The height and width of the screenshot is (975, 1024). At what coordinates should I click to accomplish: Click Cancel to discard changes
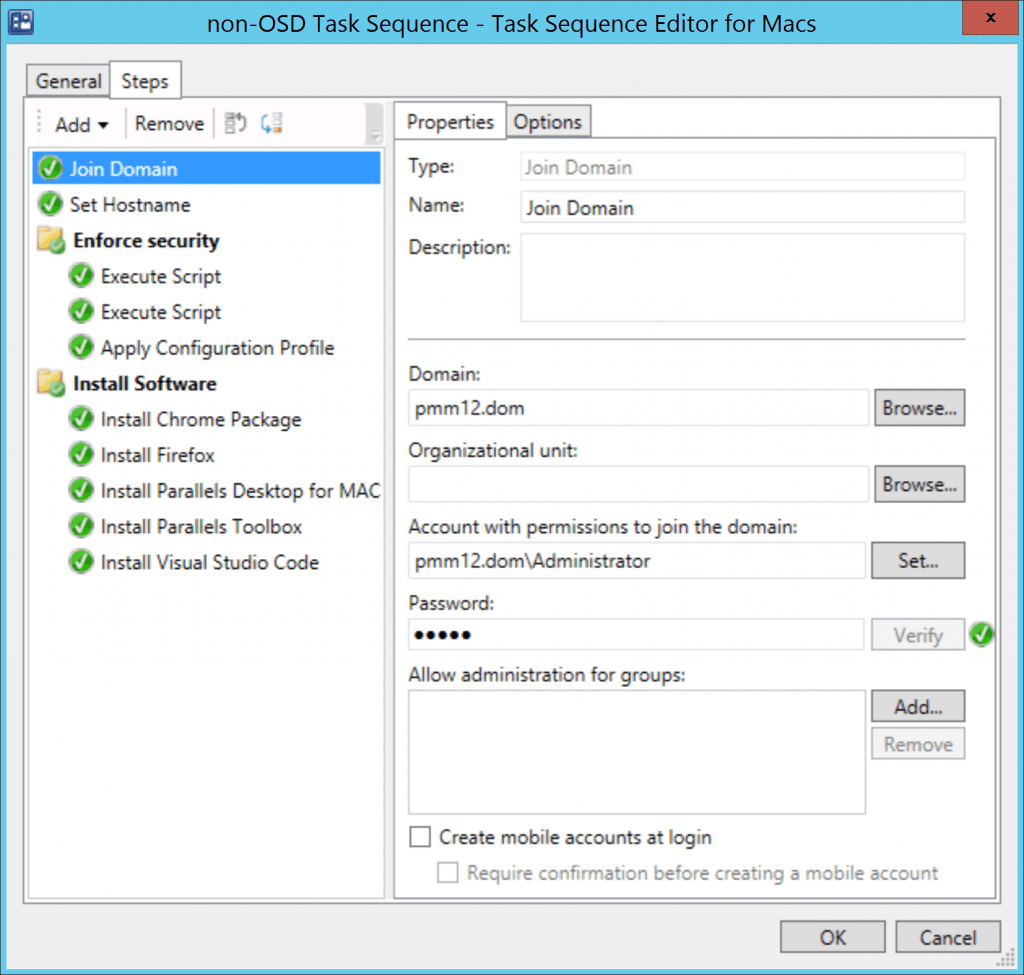click(948, 937)
